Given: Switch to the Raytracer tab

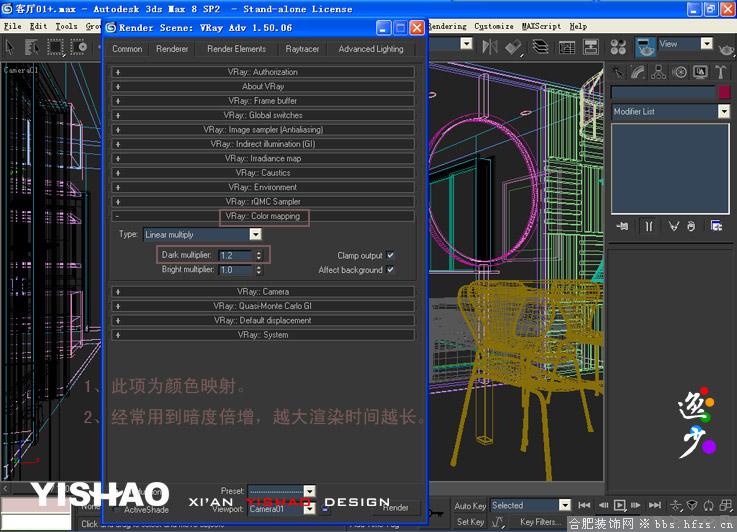Looking at the screenshot, I should click(x=302, y=49).
